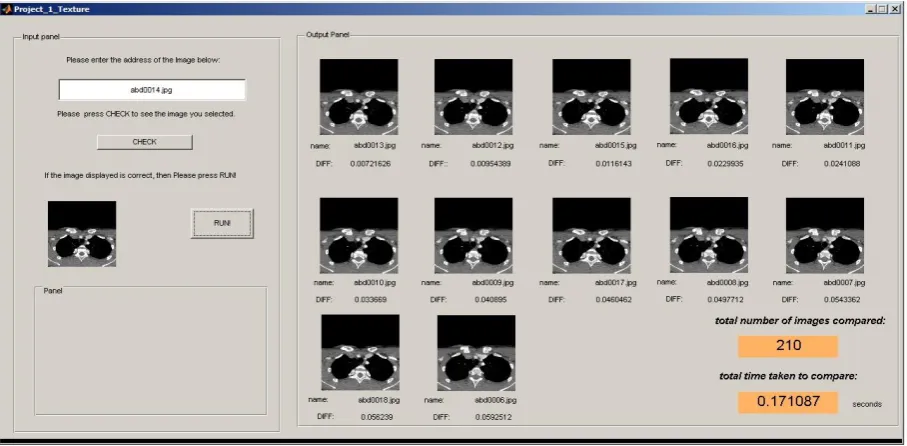Image resolution: width=907 pixels, height=446 pixels.
Task: Click the file name text abd0012.jpg
Action: click(493, 146)
